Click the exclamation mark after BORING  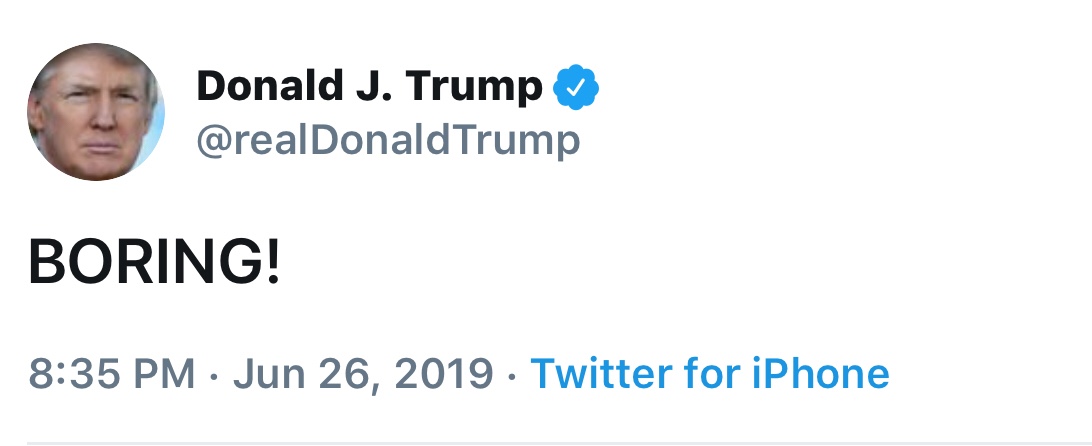tap(272, 262)
